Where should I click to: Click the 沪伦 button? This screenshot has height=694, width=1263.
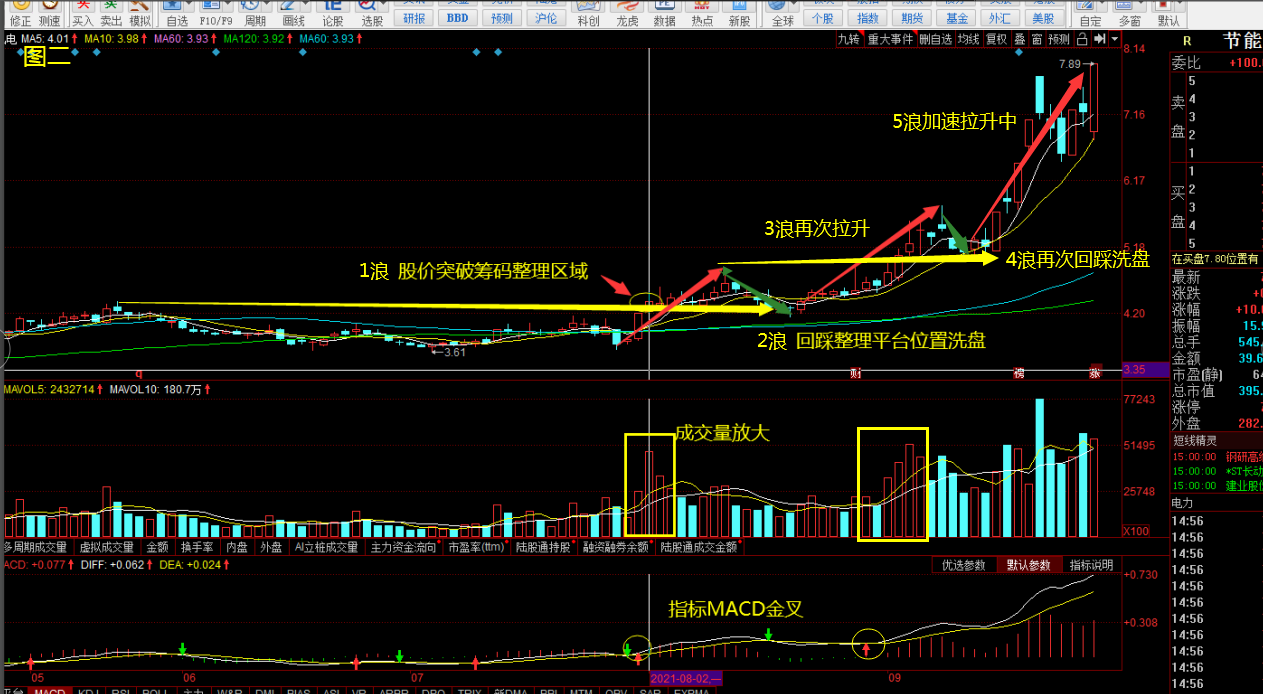[x=545, y=17]
